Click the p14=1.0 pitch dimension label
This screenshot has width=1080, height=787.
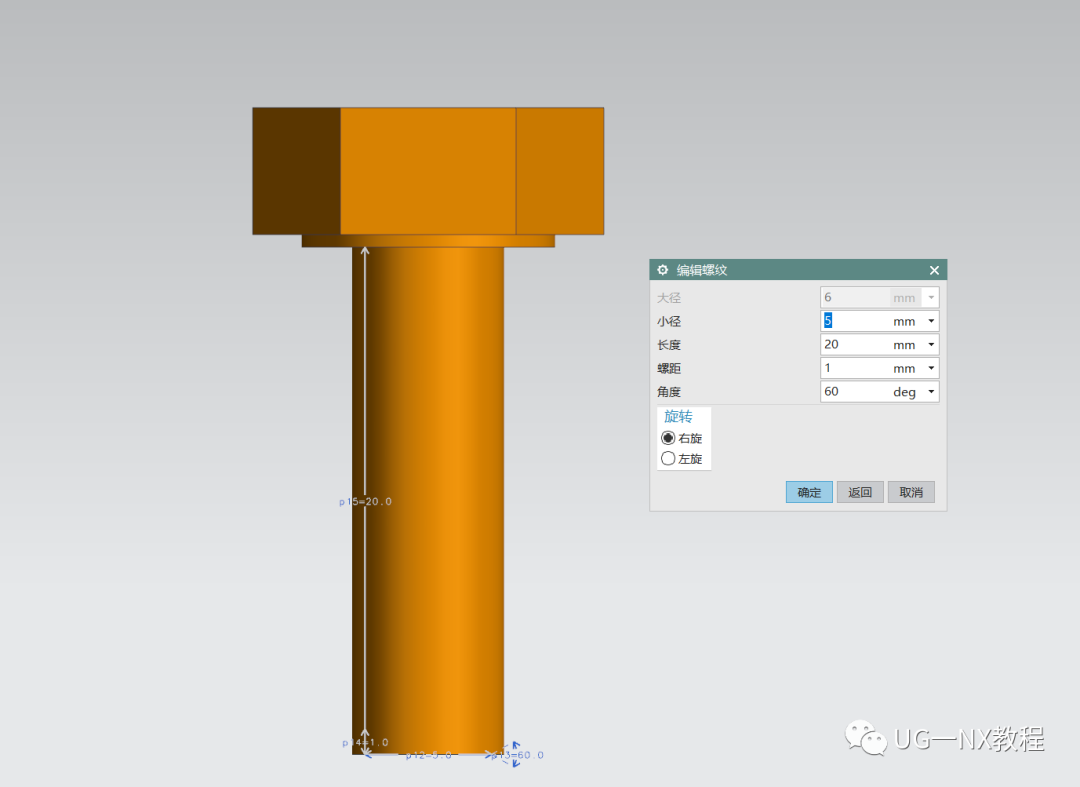[x=366, y=743]
